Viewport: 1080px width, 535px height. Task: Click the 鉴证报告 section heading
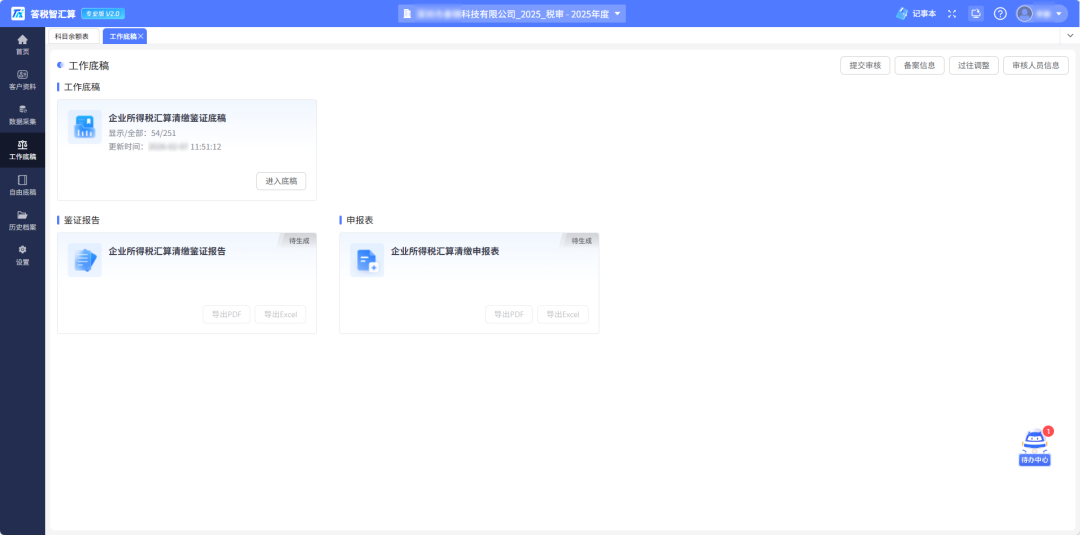tap(82, 220)
